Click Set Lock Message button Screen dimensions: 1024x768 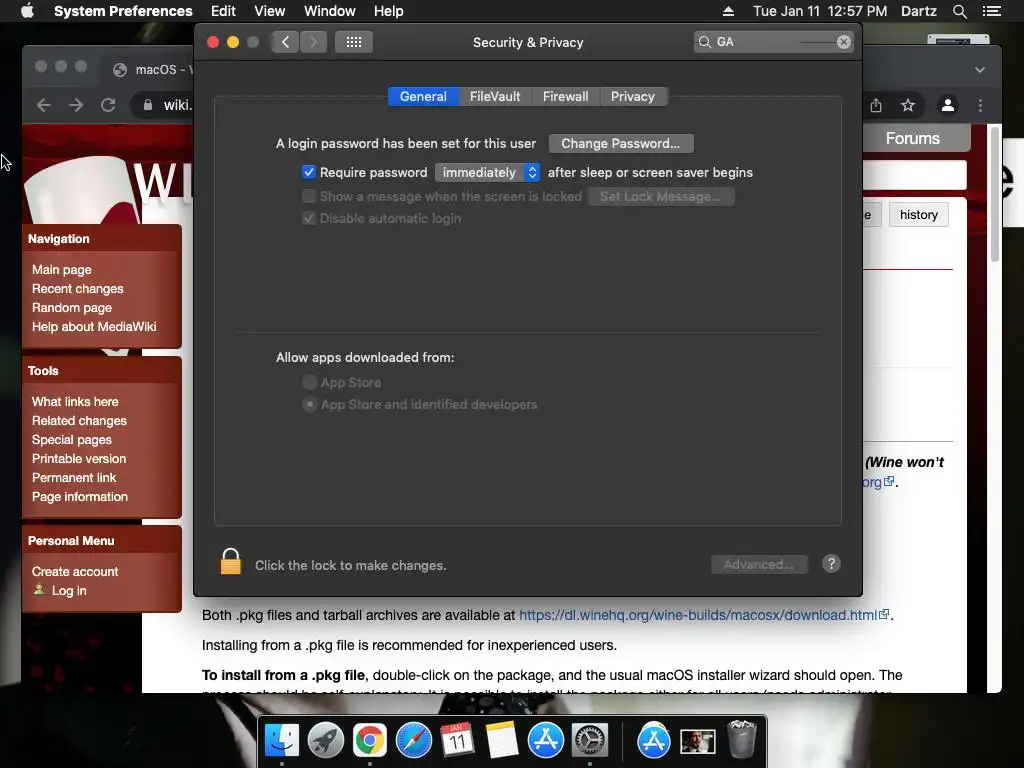(x=661, y=197)
